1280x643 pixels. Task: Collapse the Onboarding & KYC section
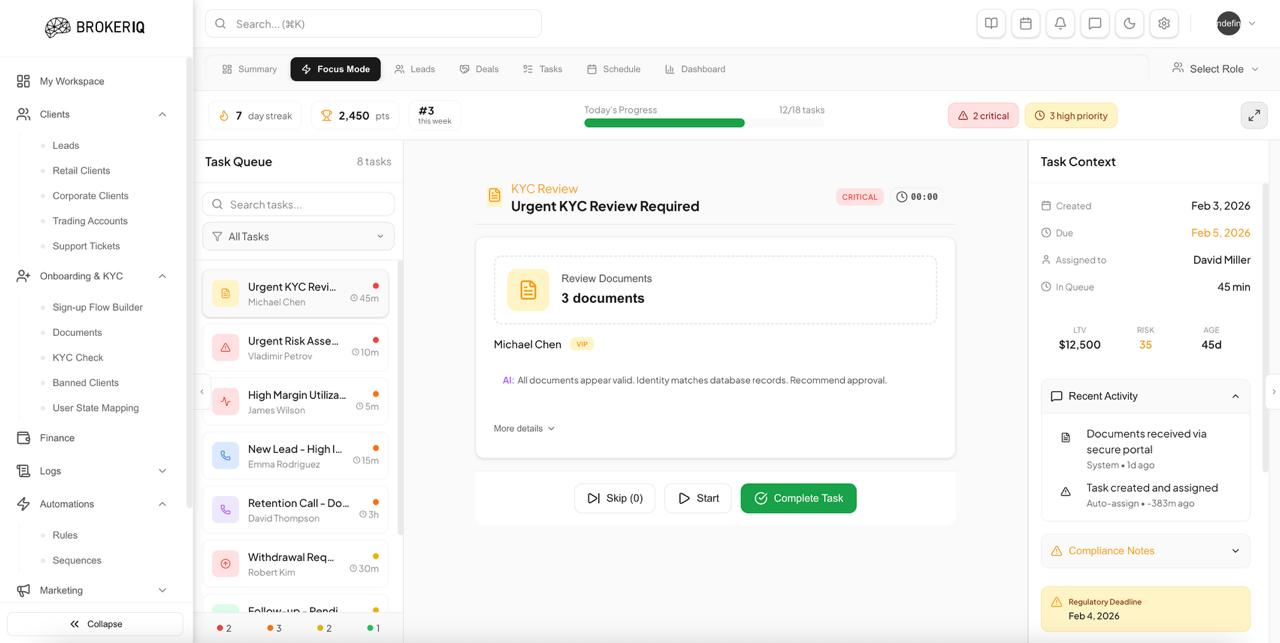click(162, 276)
